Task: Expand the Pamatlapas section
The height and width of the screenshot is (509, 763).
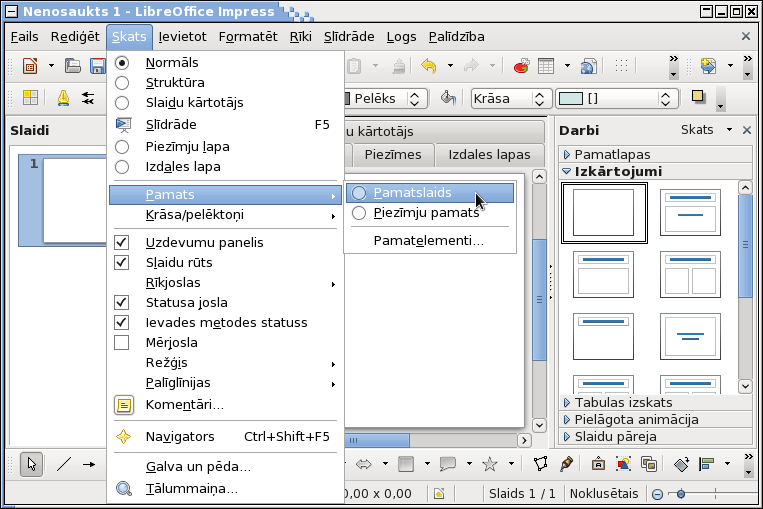Action: click(x=655, y=155)
